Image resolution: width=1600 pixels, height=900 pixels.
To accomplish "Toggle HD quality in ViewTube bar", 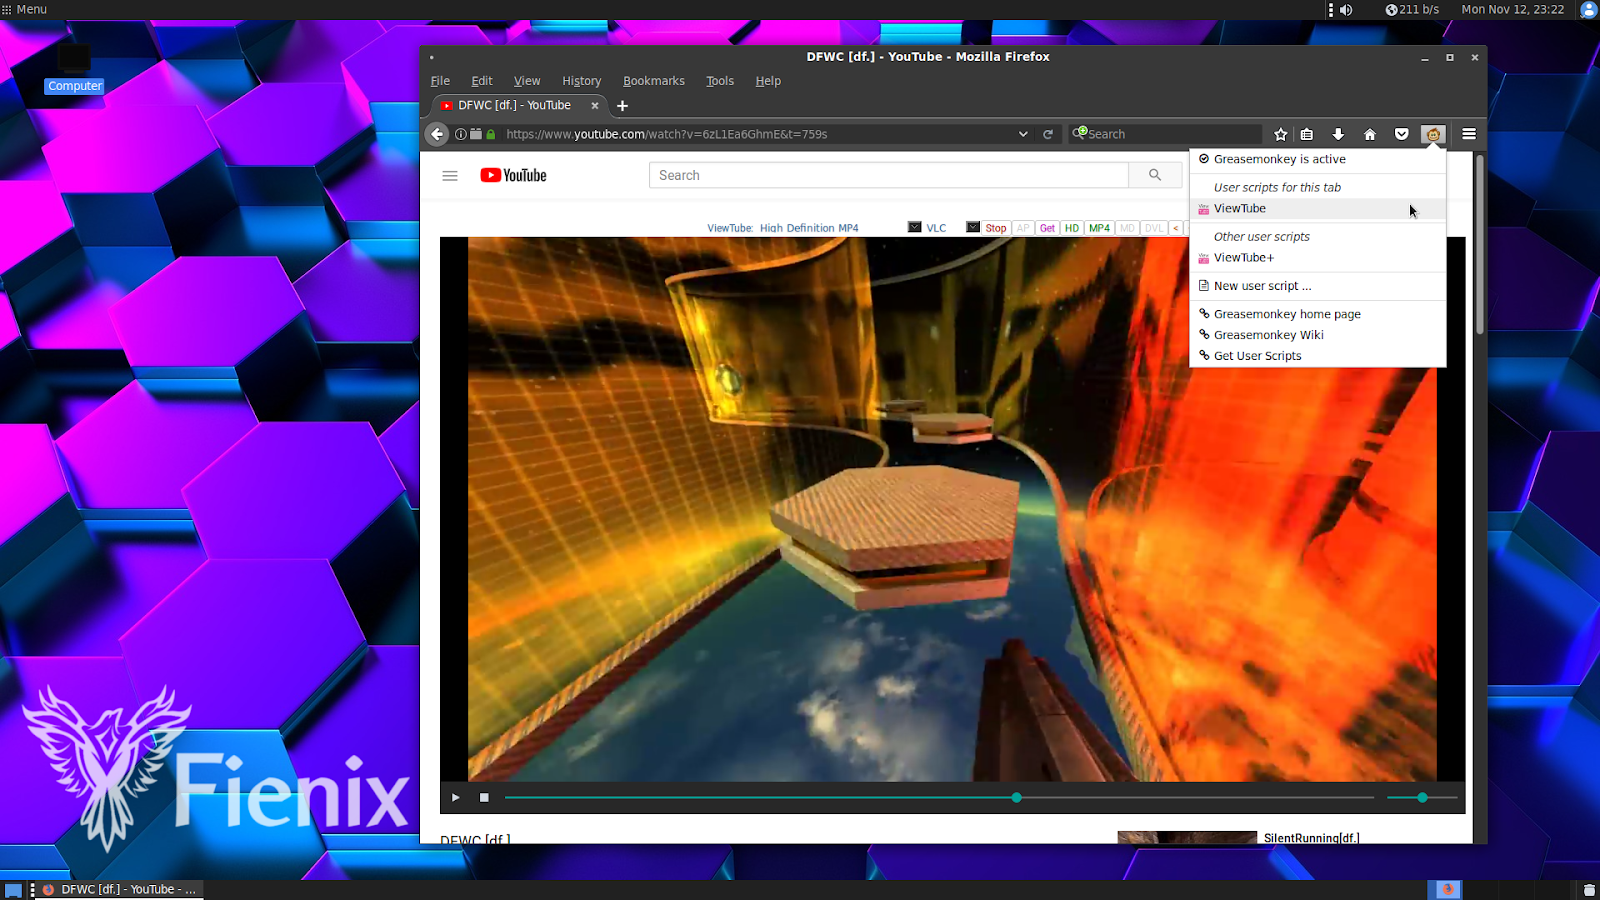I will point(1071,228).
